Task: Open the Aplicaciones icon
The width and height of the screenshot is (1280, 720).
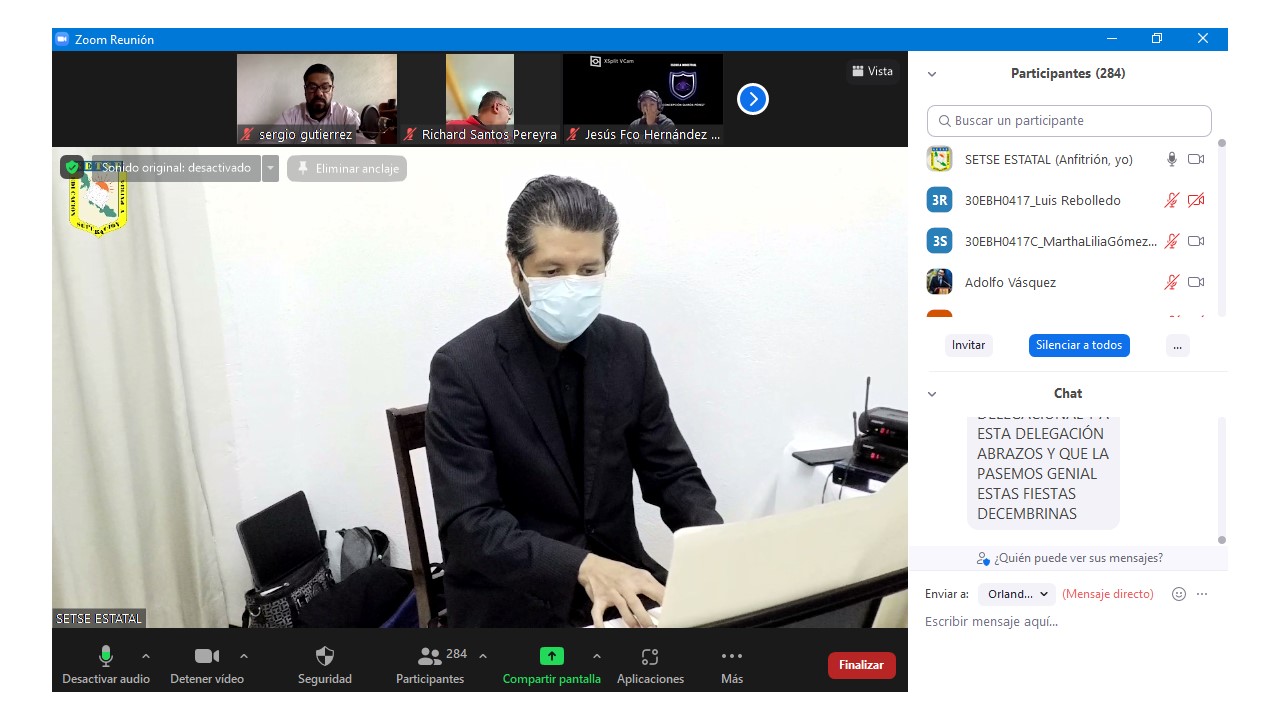Action: 650,656
